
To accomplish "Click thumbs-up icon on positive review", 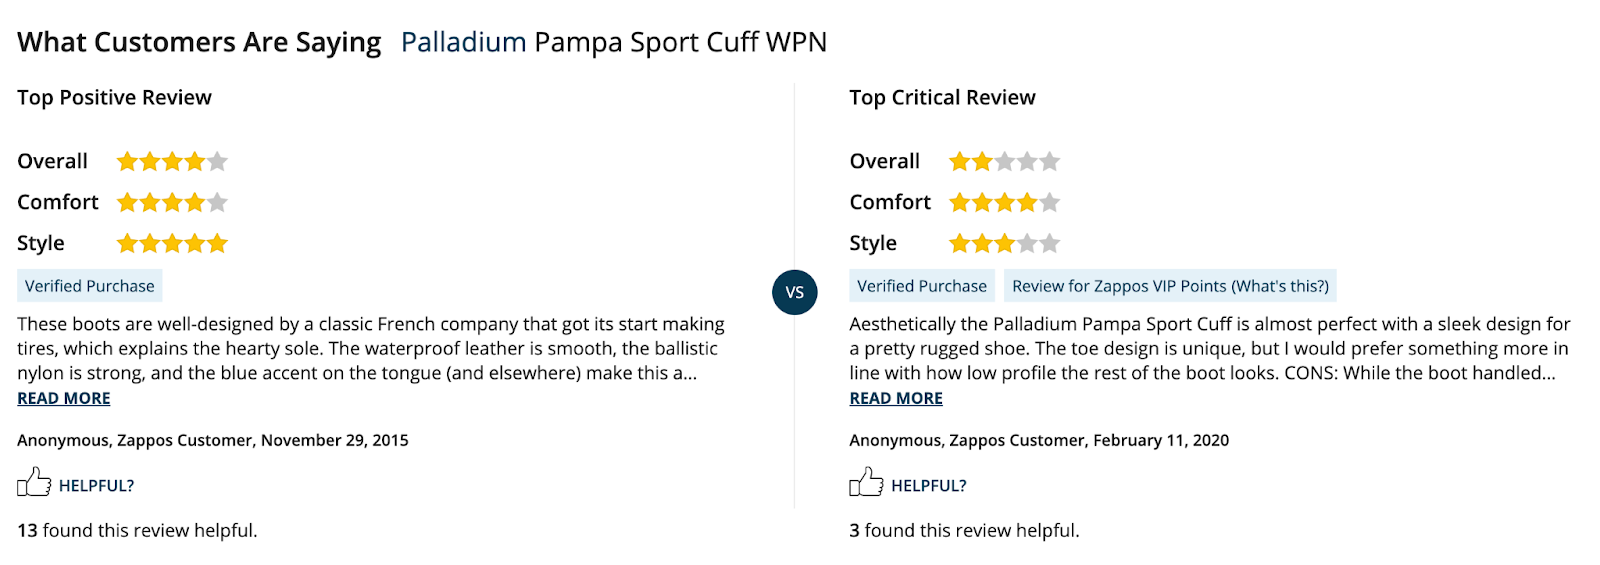I will pyautogui.click(x=33, y=483).
